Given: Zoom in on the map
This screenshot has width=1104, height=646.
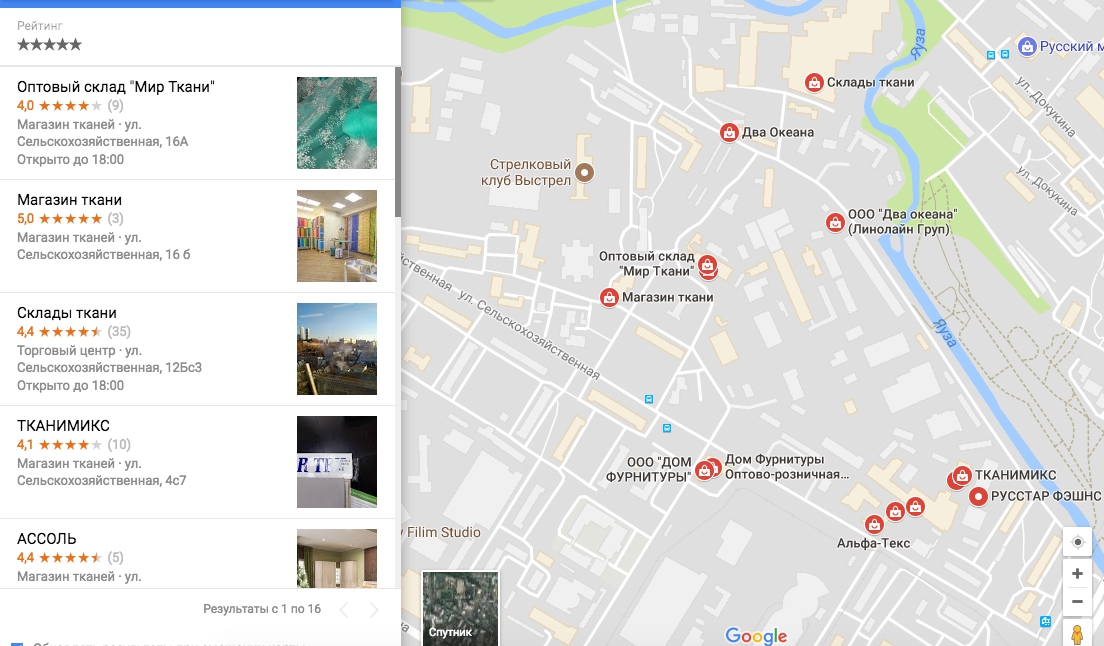Looking at the screenshot, I should [x=1077, y=574].
